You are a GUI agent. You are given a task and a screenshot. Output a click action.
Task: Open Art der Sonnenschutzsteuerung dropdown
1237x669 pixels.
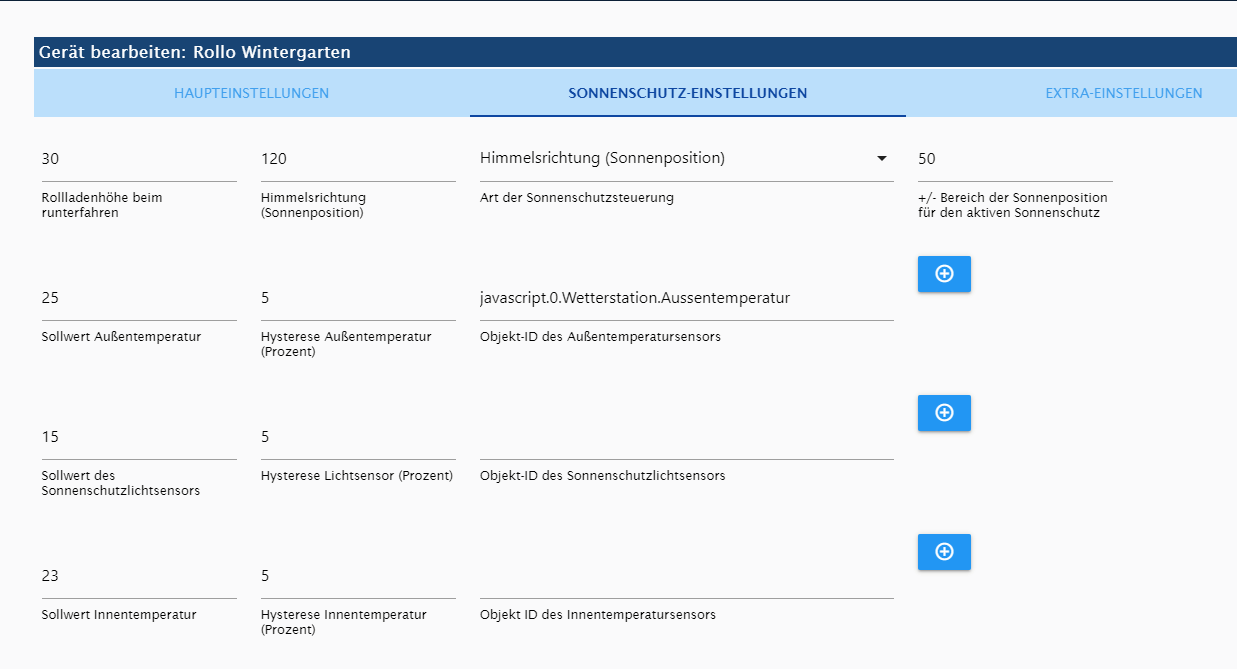pyautogui.click(x=687, y=159)
